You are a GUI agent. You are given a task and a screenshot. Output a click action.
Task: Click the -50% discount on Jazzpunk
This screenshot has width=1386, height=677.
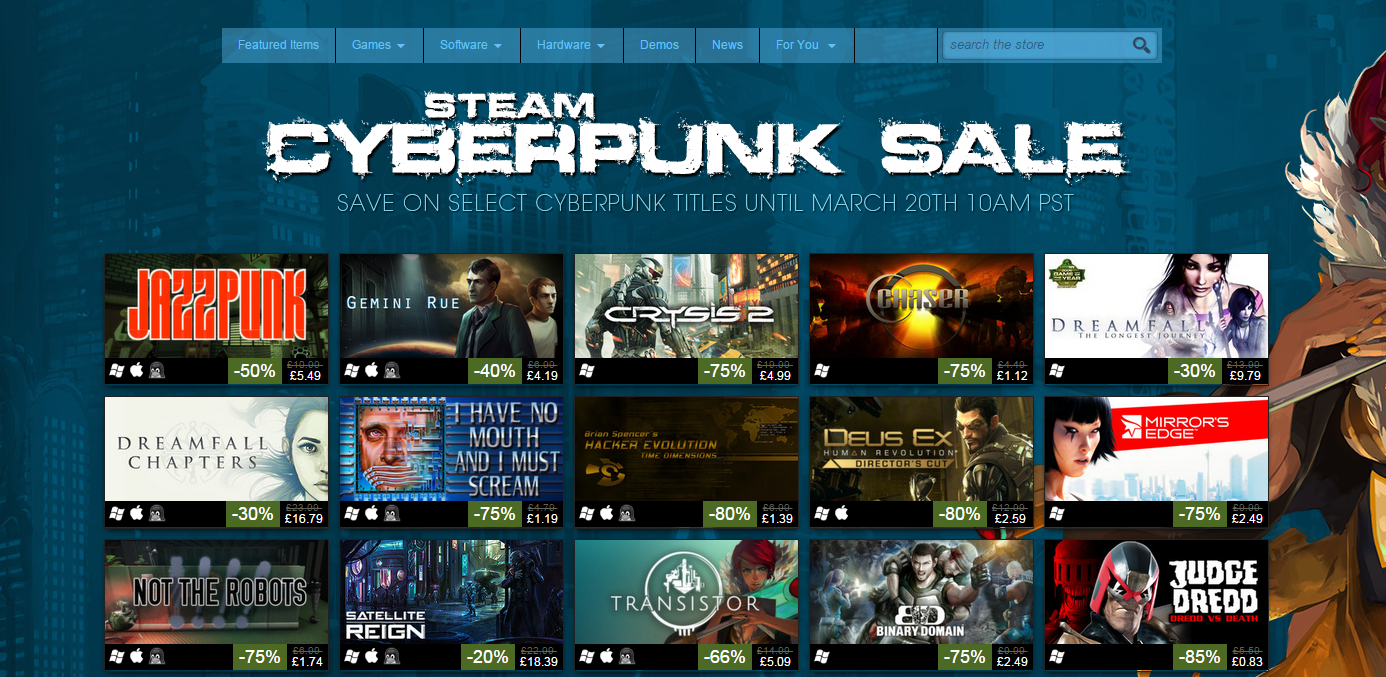(254, 371)
